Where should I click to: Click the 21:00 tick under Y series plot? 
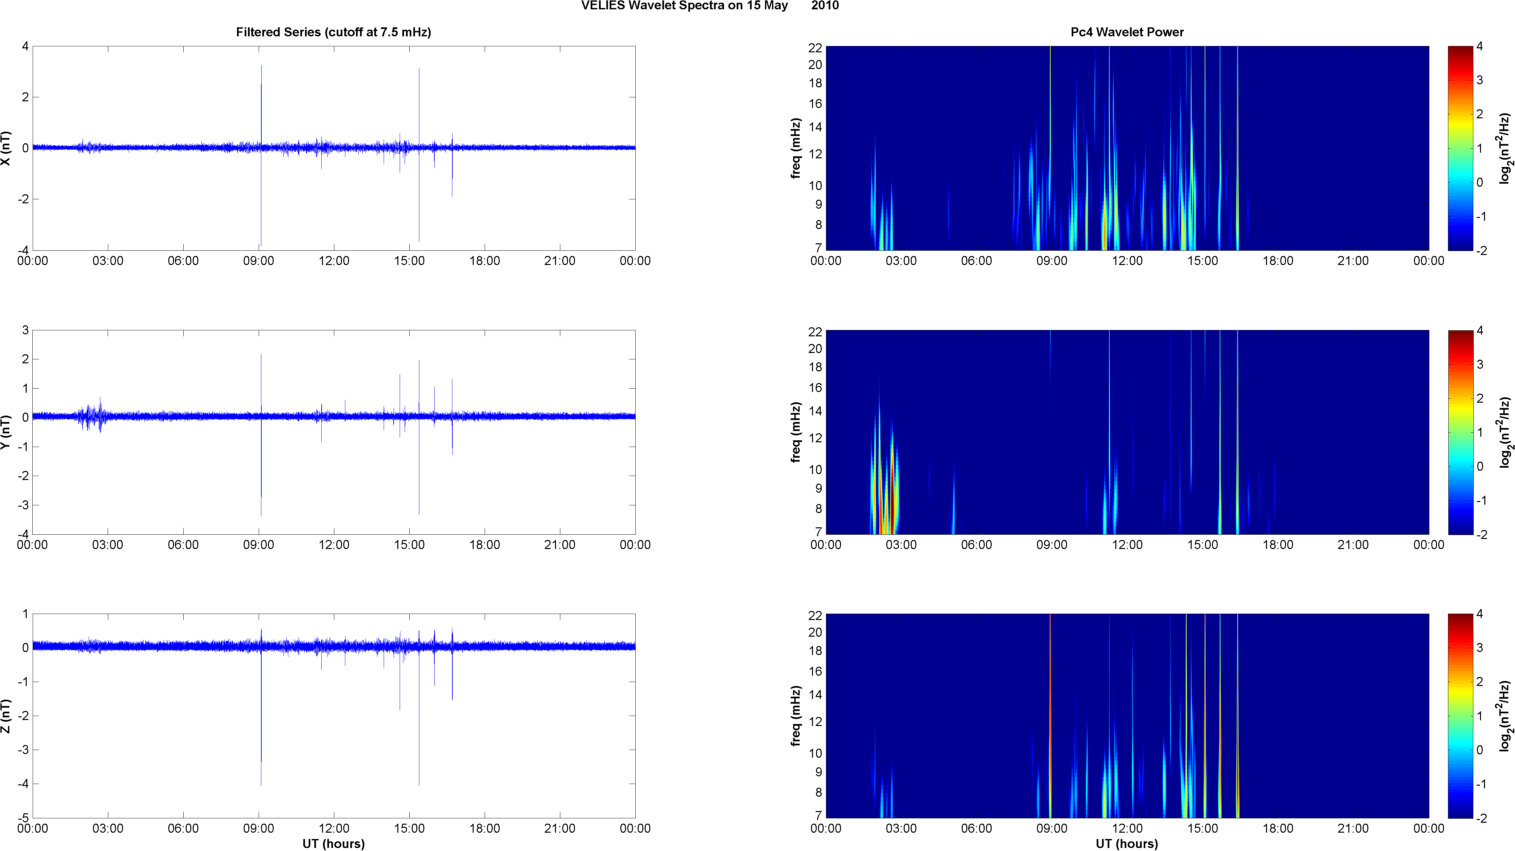pyautogui.click(x=560, y=545)
